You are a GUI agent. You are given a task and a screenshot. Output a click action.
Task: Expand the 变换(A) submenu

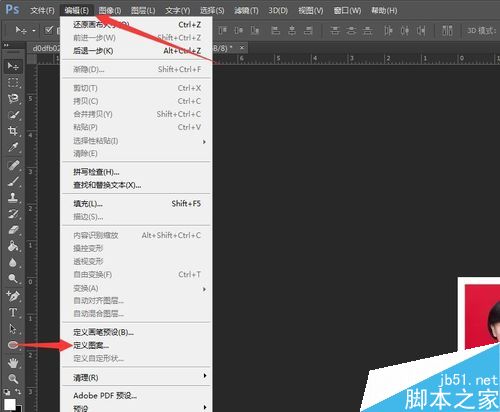pyautogui.click(x=136, y=288)
